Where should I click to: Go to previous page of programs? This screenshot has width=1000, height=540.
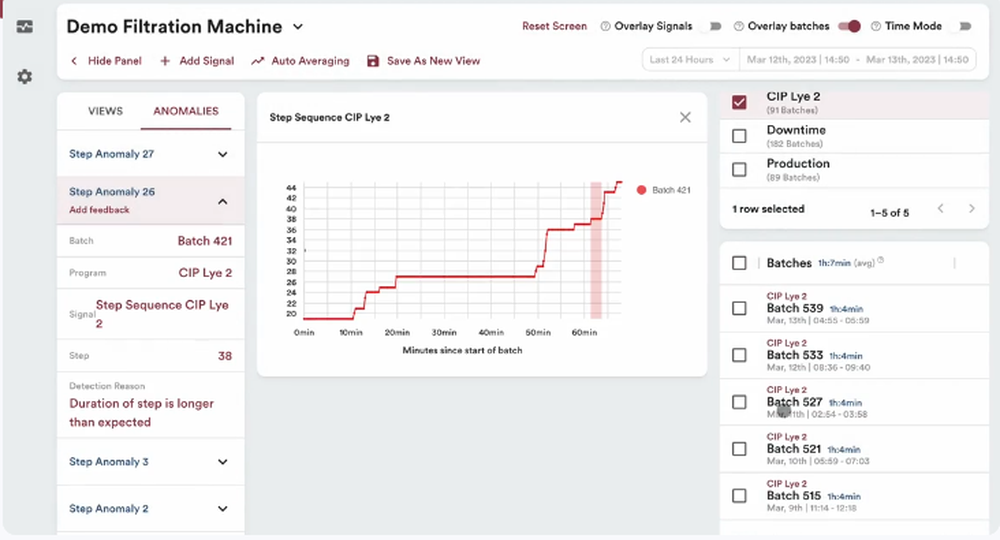(x=940, y=209)
